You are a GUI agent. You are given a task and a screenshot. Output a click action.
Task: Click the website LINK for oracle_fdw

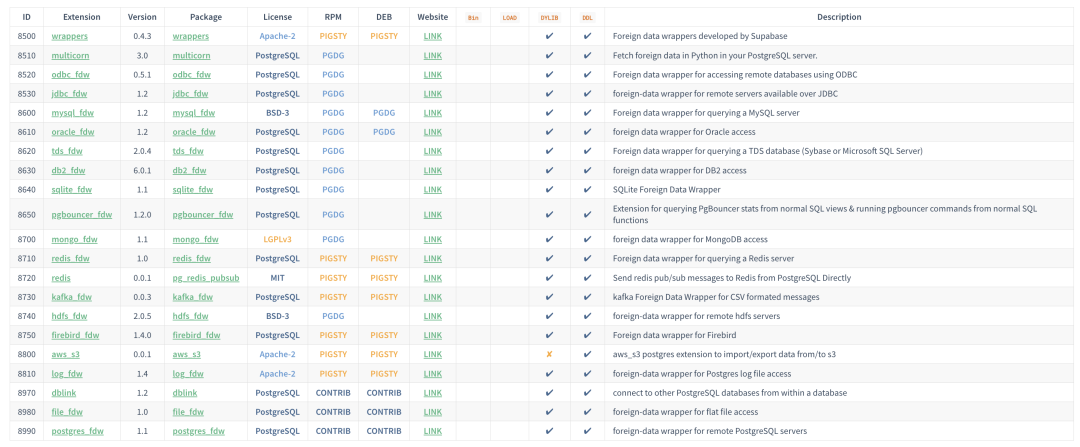pyautogui.click(x=432, y=132)
